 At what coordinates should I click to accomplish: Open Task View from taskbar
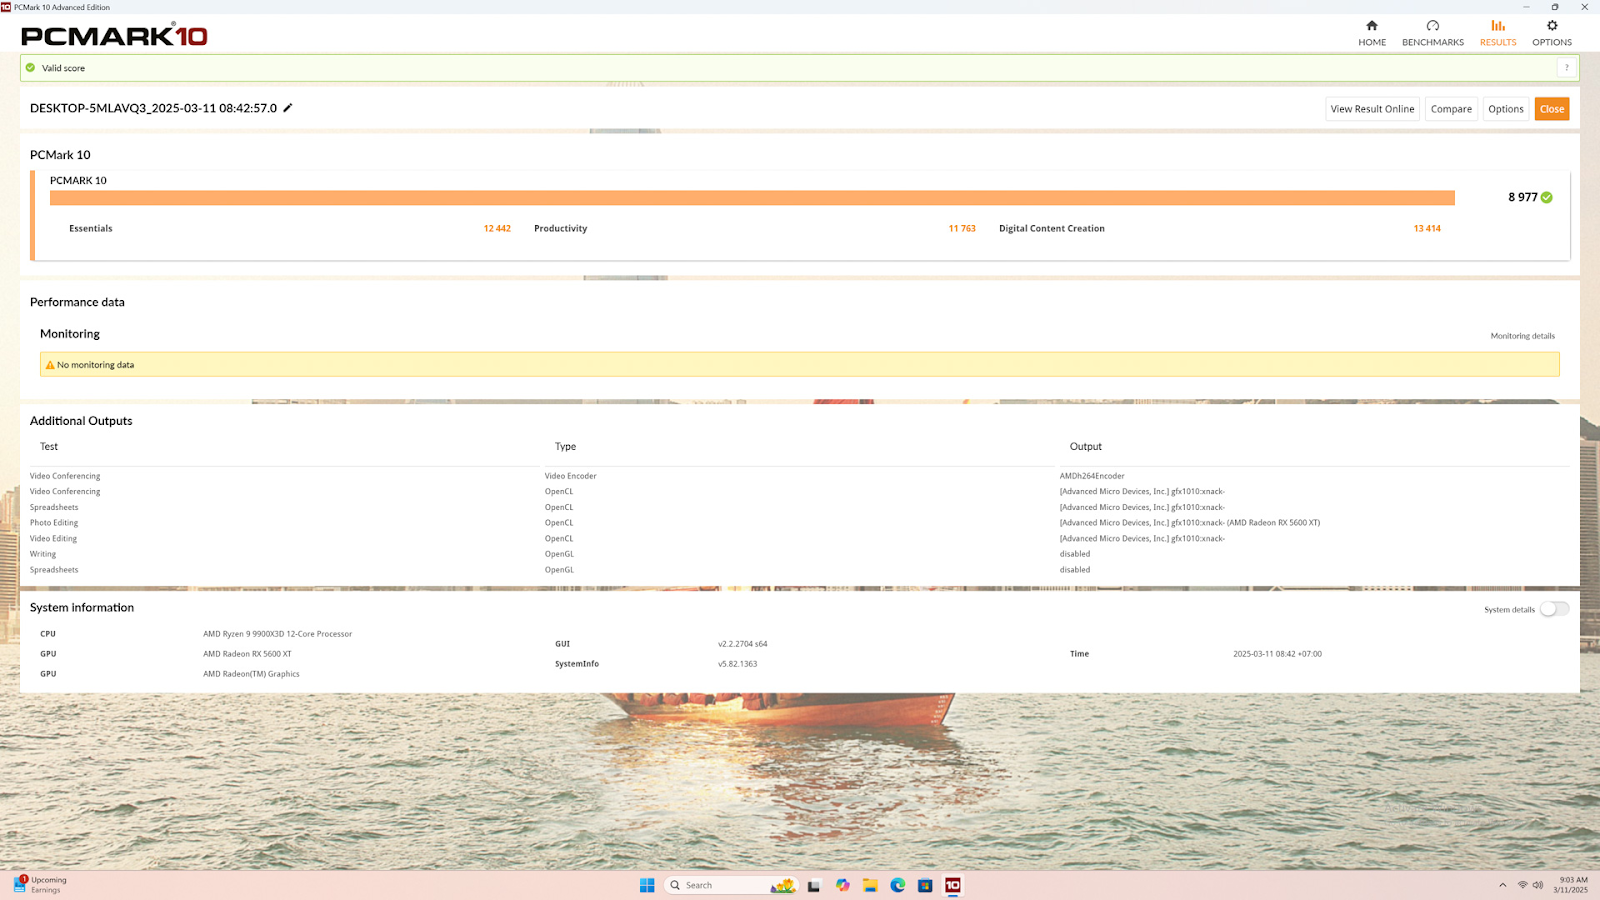click(814, 885)
